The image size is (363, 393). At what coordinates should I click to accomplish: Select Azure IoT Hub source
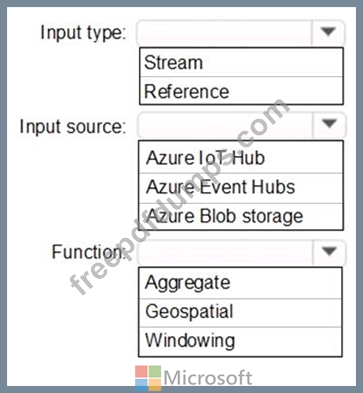tap(241, 158)
